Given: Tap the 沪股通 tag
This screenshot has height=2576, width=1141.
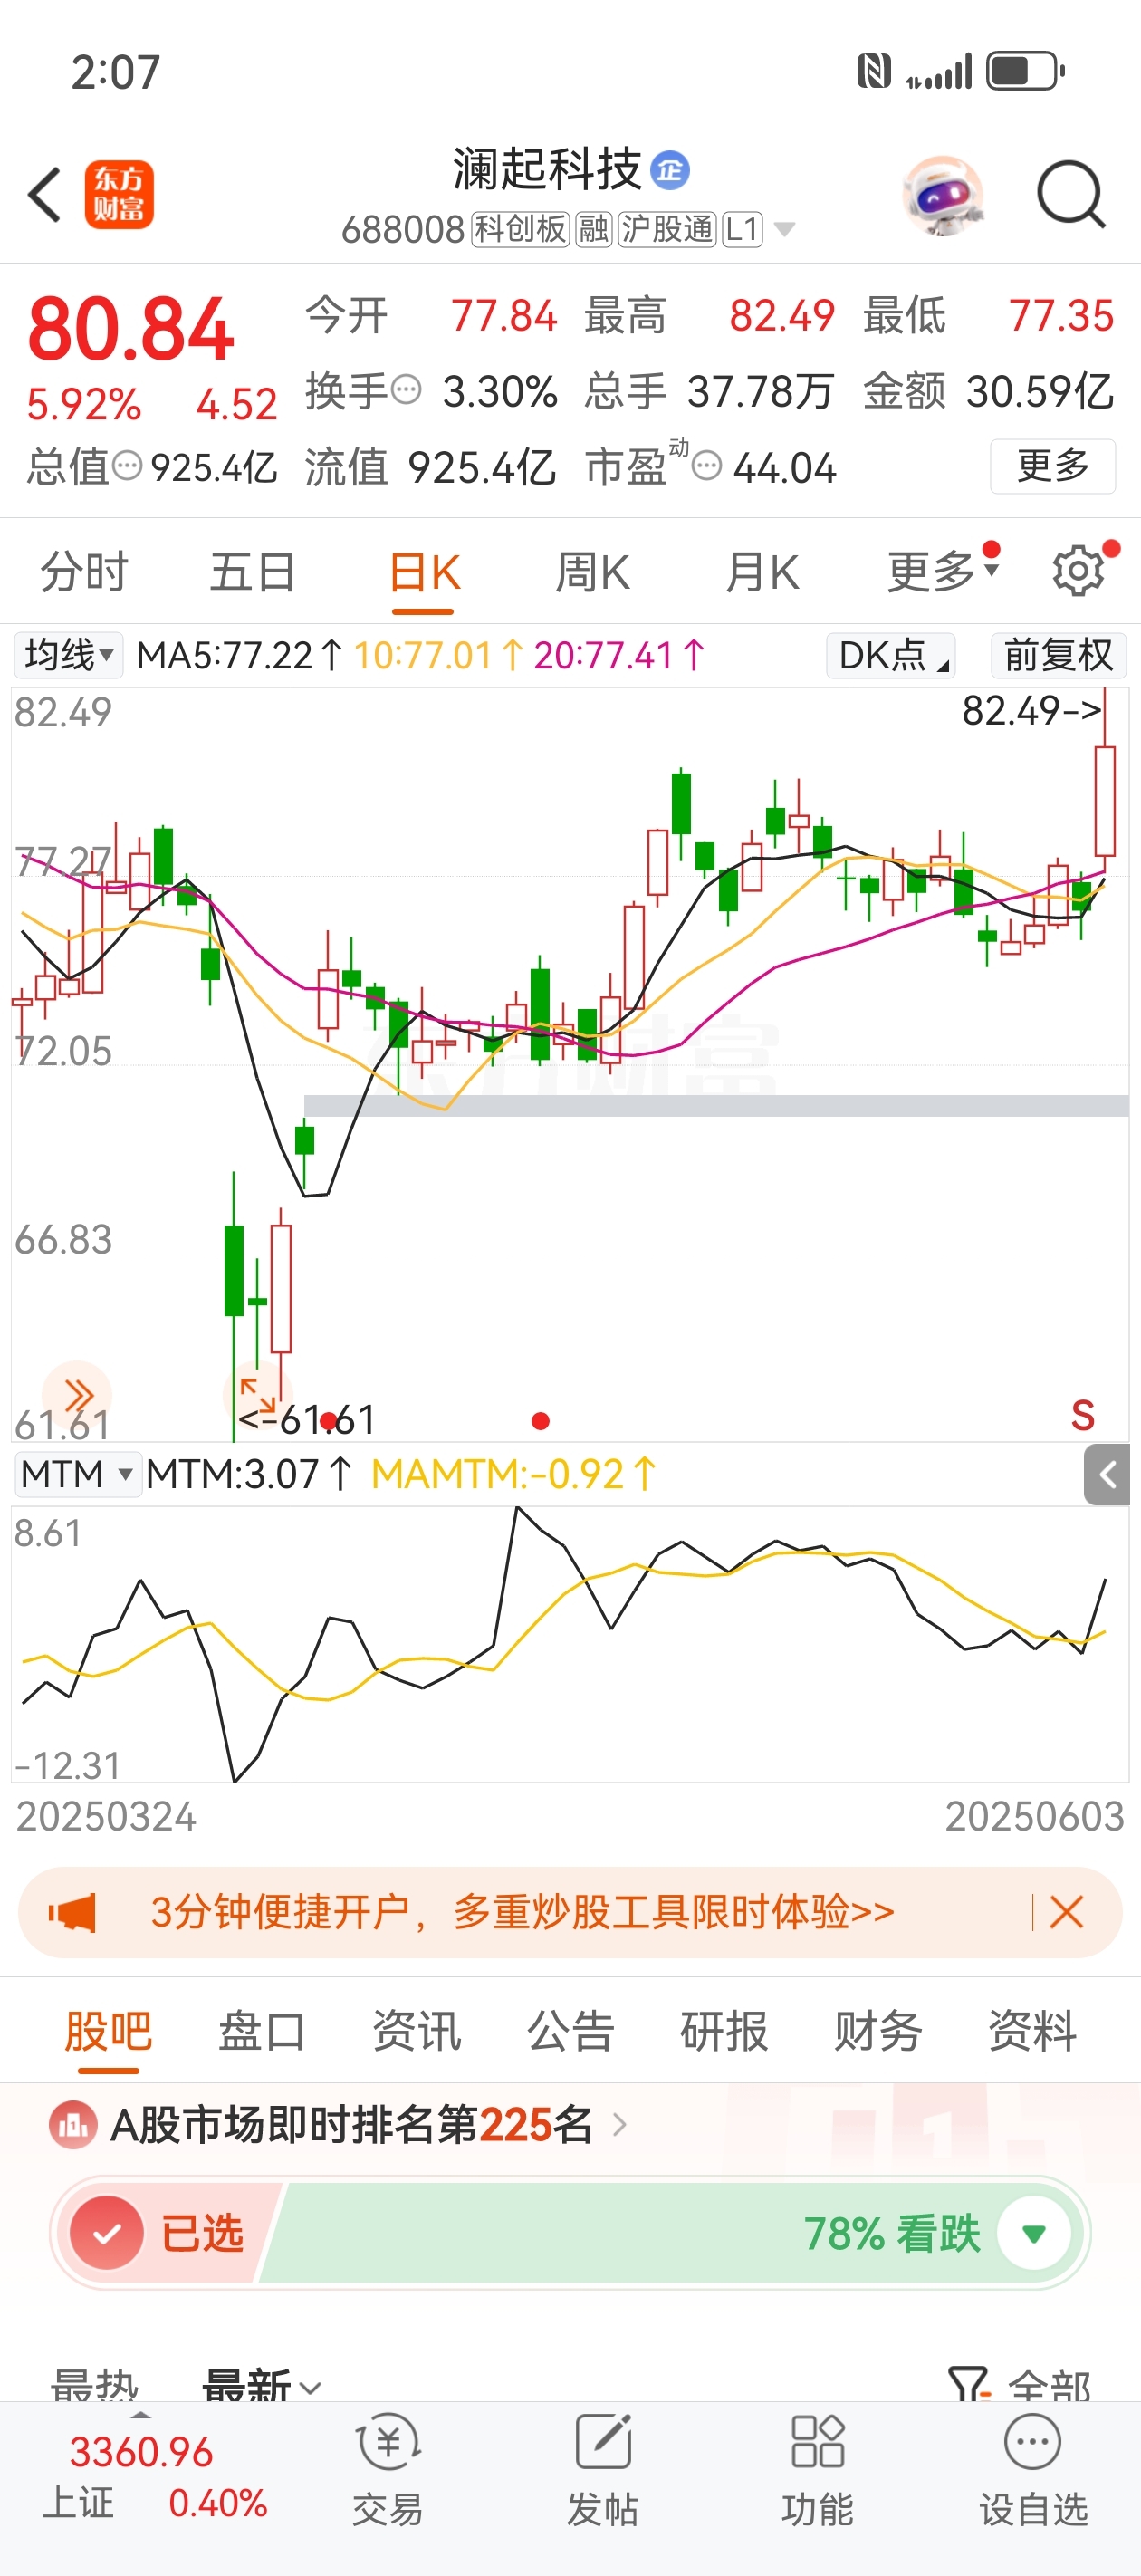Looking at the screenshot, I should (x=667, y=229).
